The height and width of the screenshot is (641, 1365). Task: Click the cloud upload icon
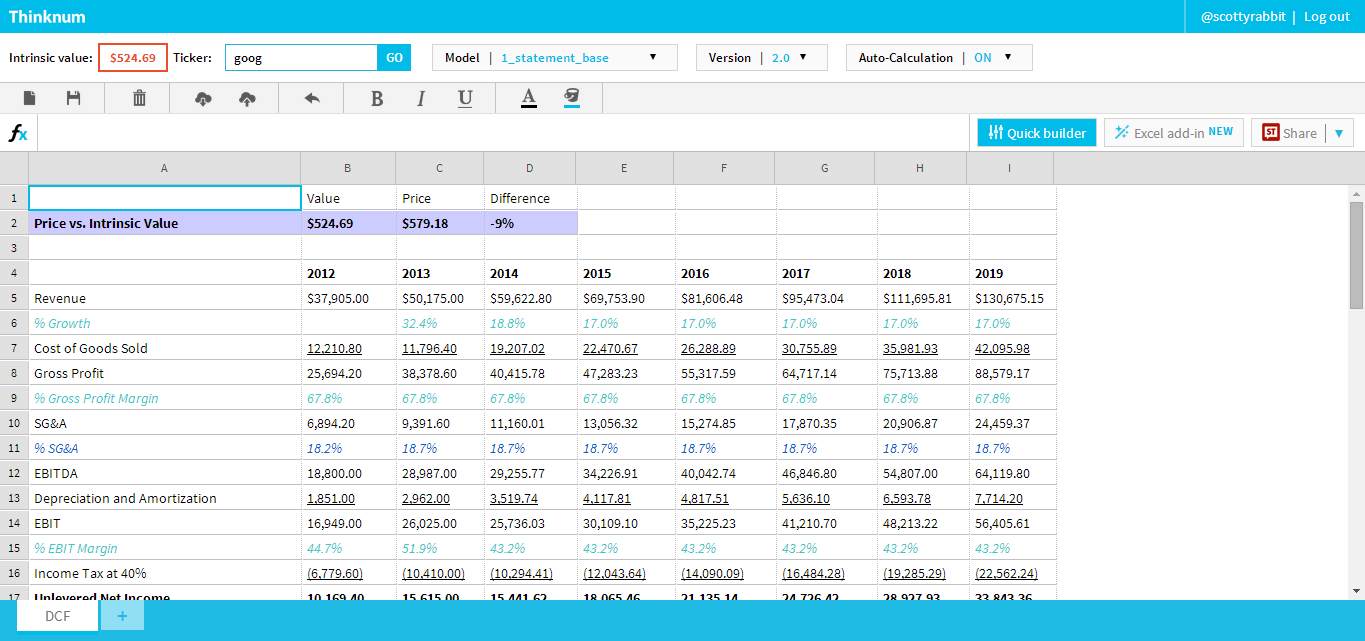[248, 98]
